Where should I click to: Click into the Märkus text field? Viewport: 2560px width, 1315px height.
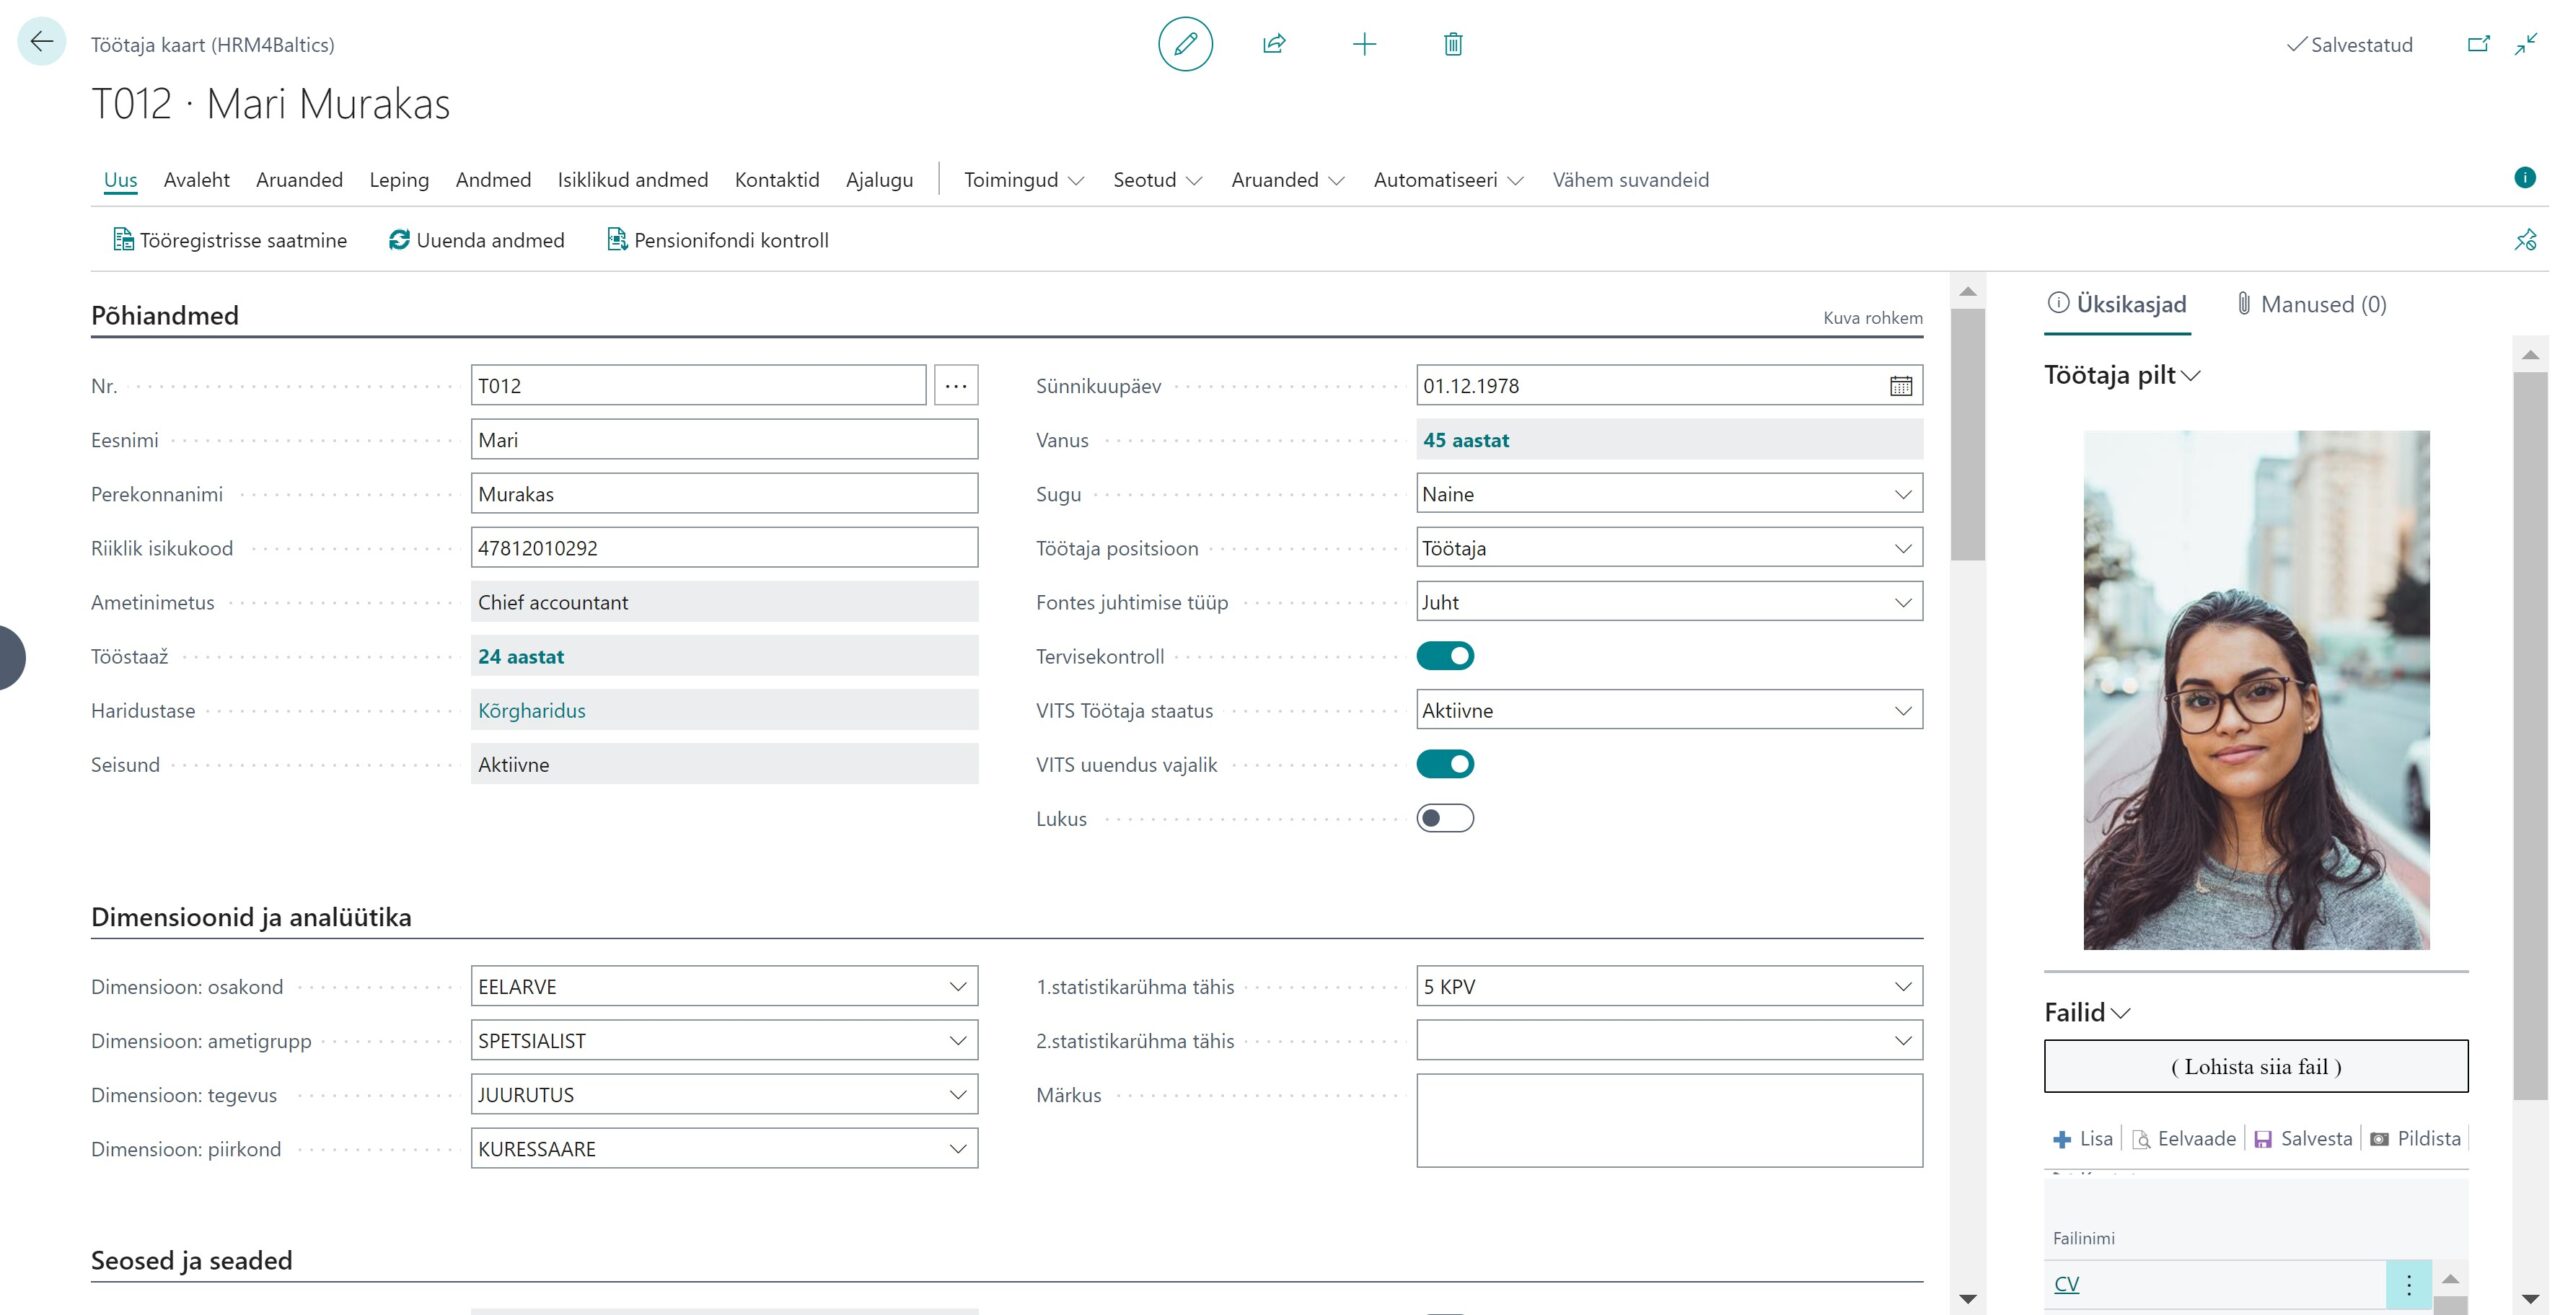click(x=1668, y=1120)
